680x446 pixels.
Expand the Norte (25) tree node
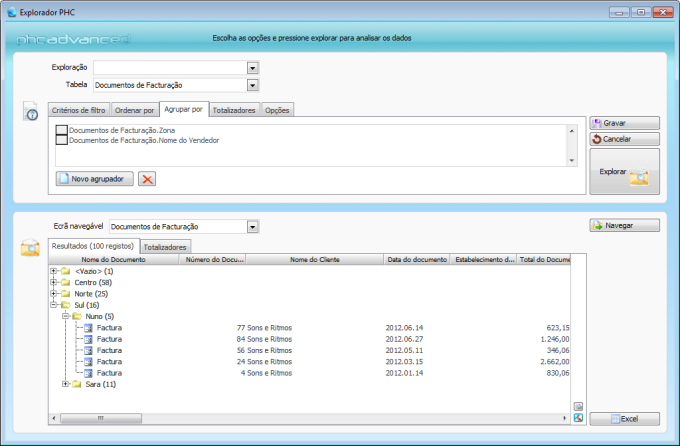tap(53, 294)
